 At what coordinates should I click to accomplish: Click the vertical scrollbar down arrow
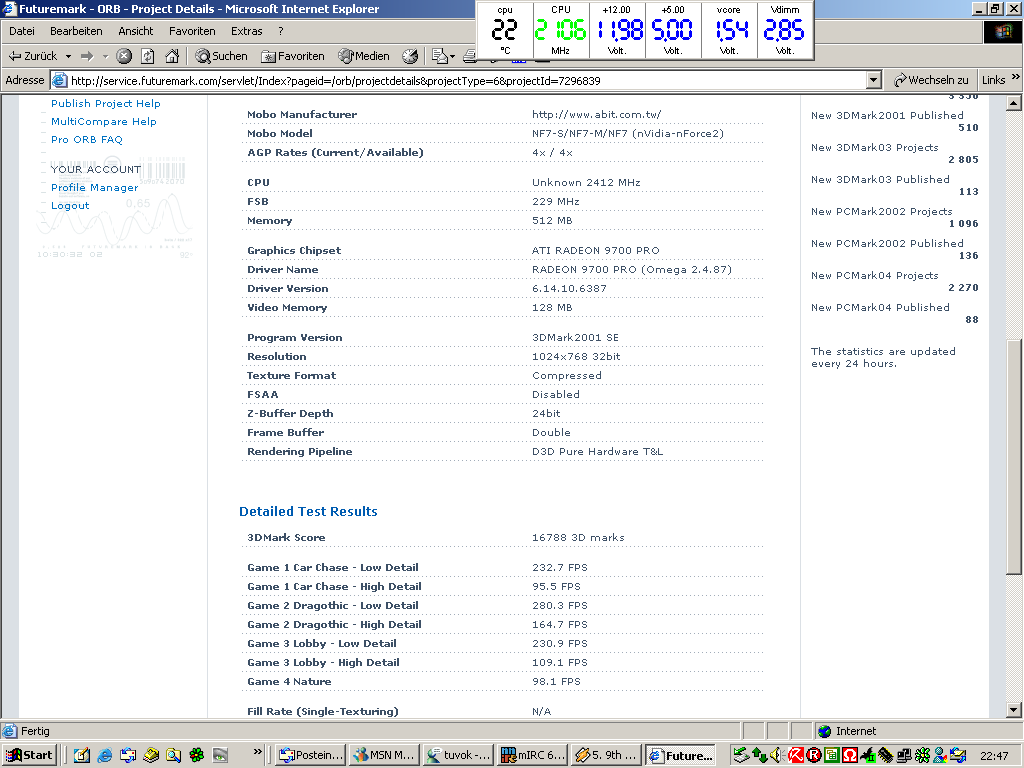1013,710
